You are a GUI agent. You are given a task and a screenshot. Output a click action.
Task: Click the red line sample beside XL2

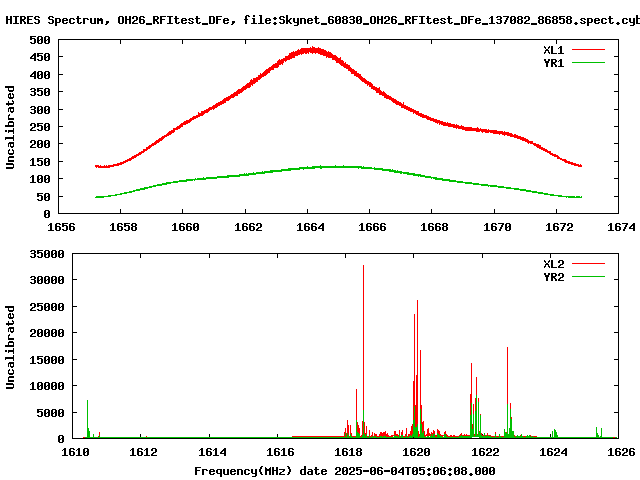coord(588,264)
